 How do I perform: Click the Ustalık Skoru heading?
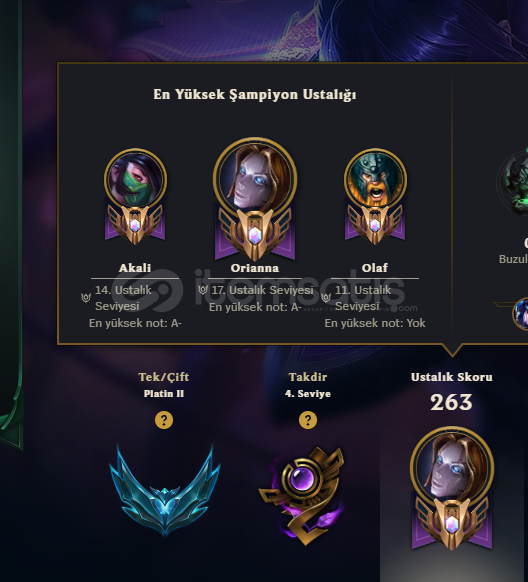click(x=452, y=377)
